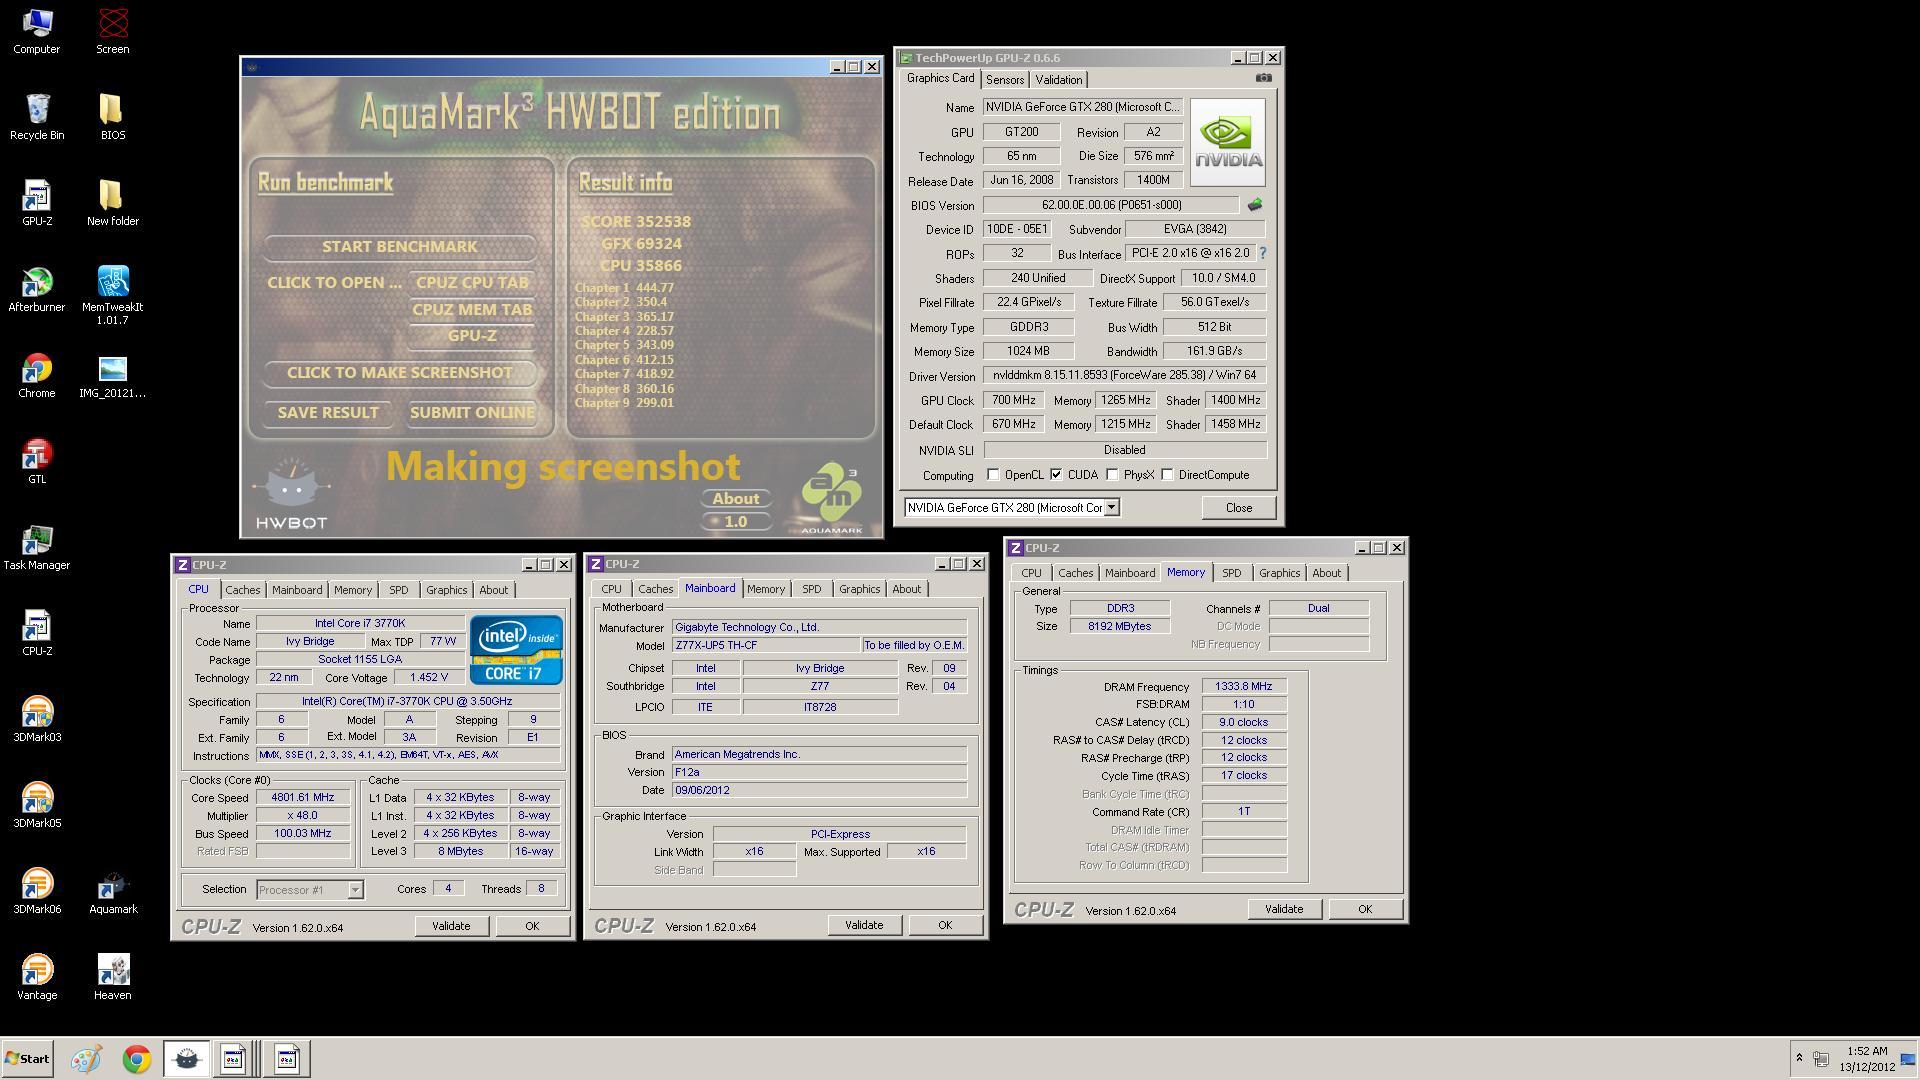Click the About button in AquaMark
The height and width of the screenshot is (1080, 1920).
[x=736, y=499]
